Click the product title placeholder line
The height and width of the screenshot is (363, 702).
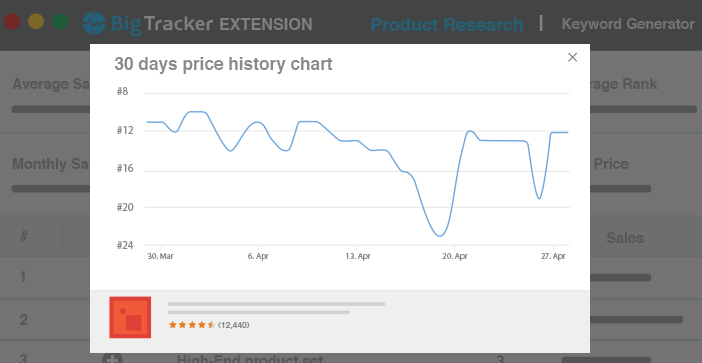point(276,304)
